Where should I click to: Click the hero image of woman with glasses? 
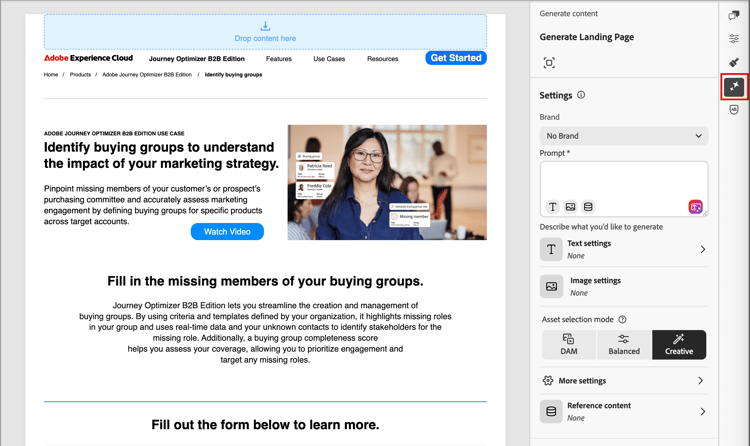click(387, 182)
